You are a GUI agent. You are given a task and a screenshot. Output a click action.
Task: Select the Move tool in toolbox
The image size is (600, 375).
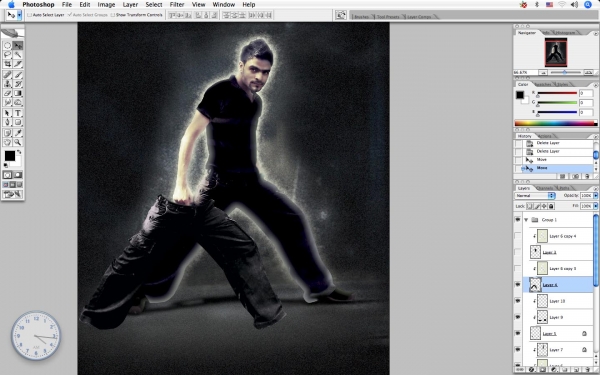click(x=18, y=46)
